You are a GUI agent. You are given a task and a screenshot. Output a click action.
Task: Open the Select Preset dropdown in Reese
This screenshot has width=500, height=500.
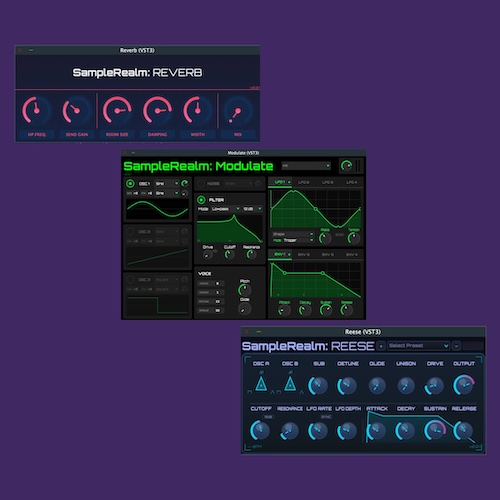pos(419,346)
